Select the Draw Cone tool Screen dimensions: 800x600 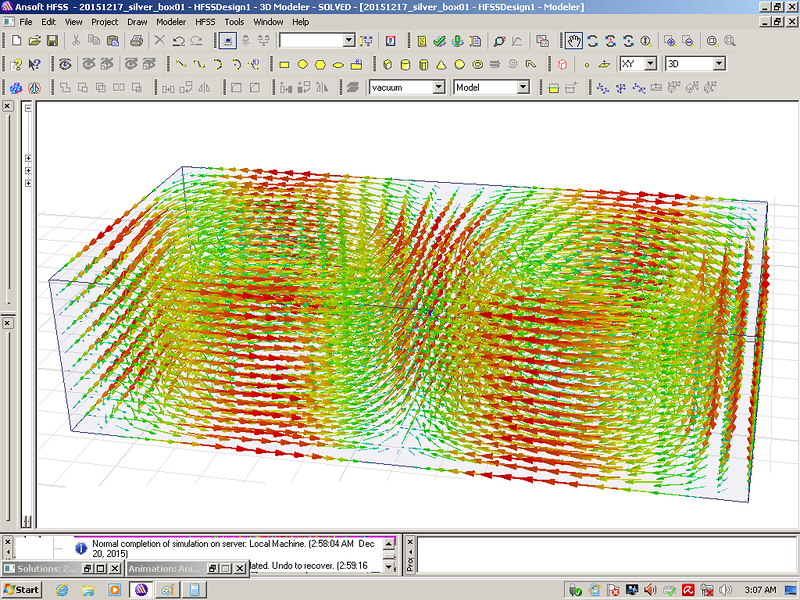point(440,64)
